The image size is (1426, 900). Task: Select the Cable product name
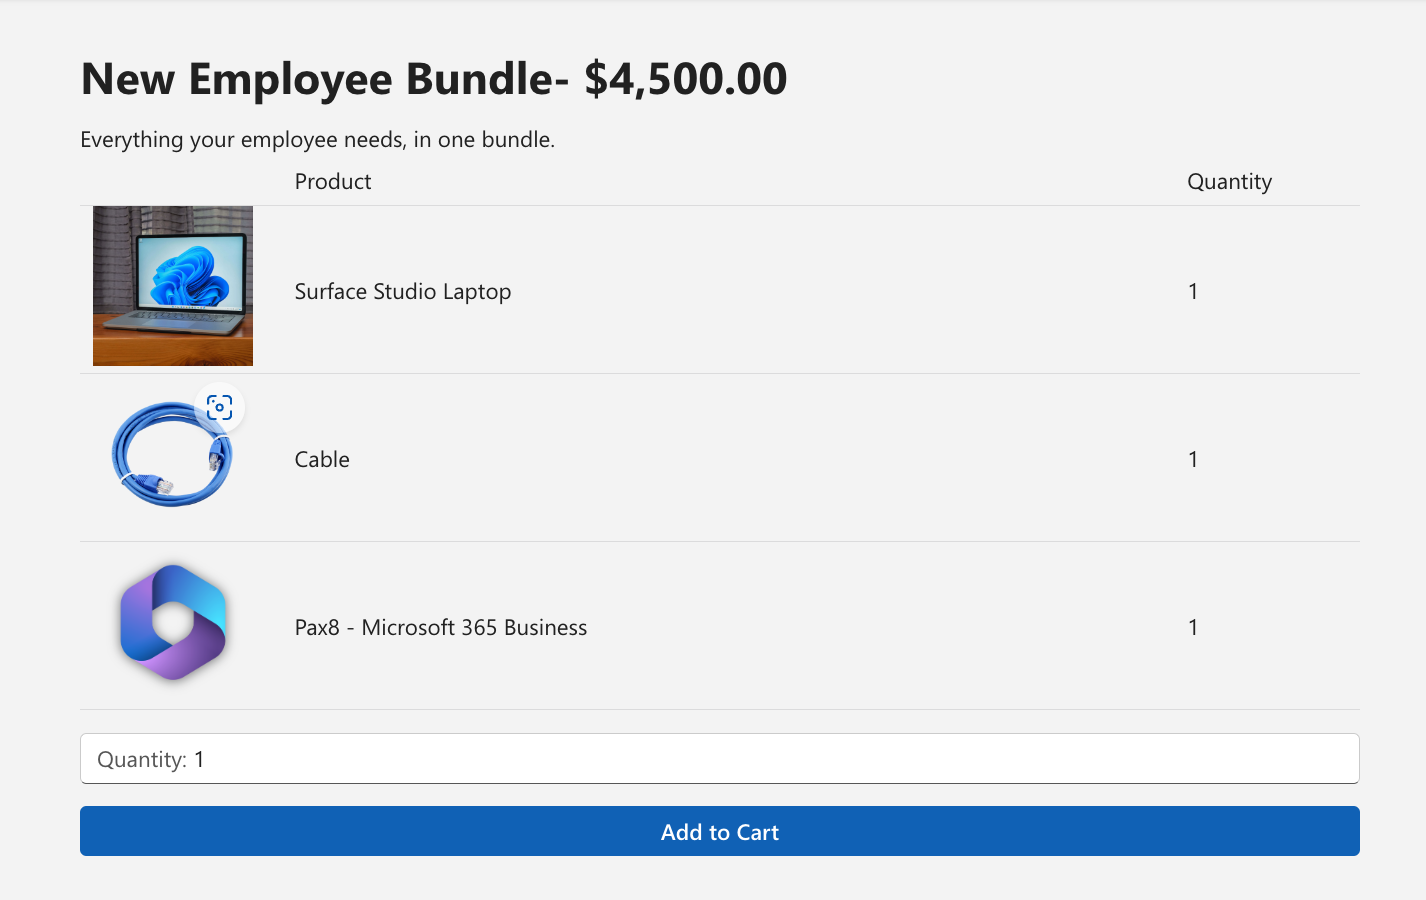pyautogui.click(x=322, y=459)
